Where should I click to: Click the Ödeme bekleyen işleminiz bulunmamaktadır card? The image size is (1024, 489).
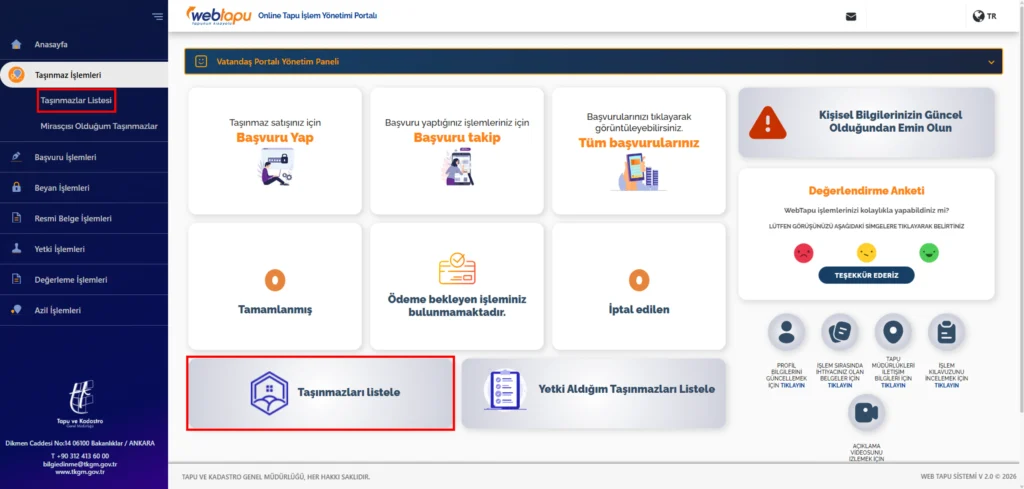pyautogui.click(x=456, y=286)
